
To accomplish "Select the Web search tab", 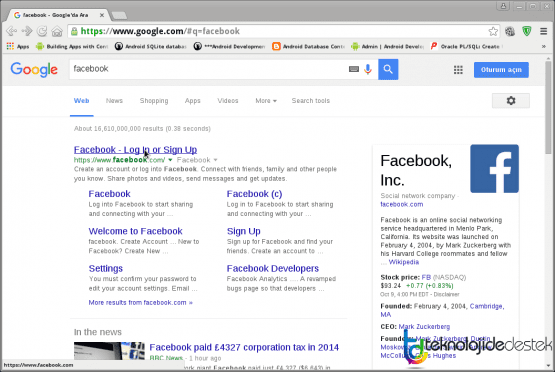I will pyautogui.click(x=81, y=101).
